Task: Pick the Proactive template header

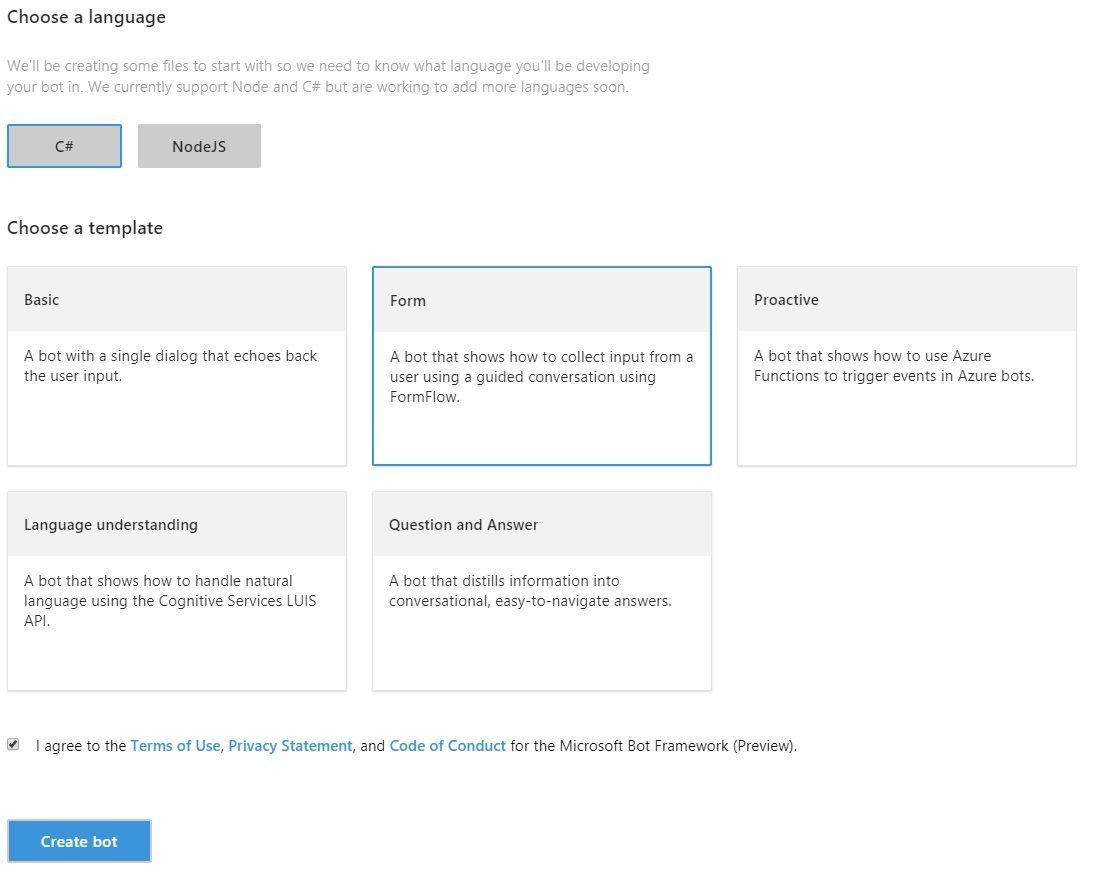Action: click(x=786, y=299)
